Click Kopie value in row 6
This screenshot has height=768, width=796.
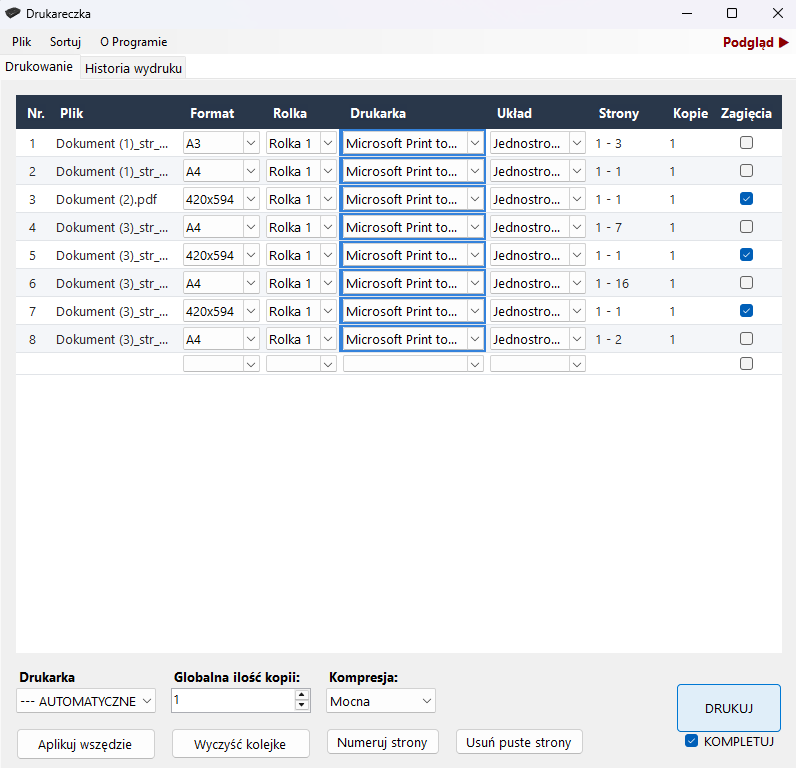(x=672, y=283)
